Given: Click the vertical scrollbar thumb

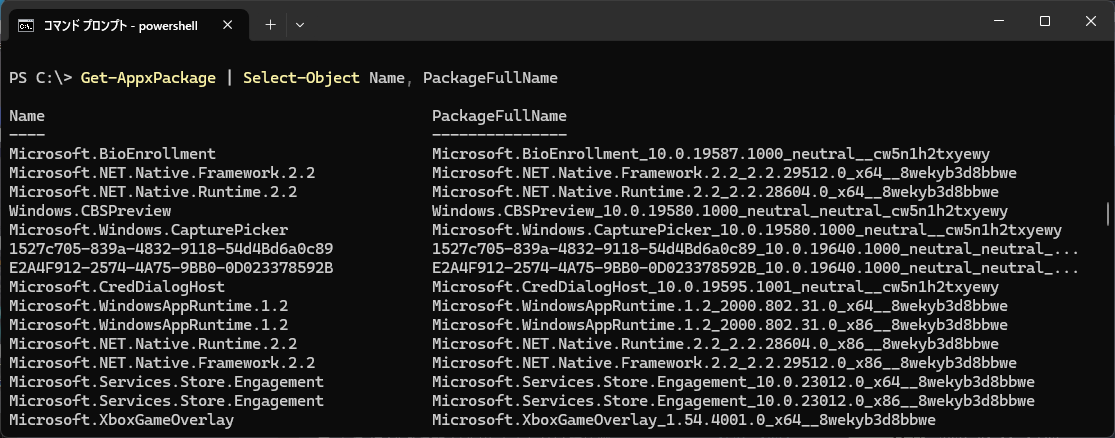Looking at the screenshot, I should point(1107,214).
